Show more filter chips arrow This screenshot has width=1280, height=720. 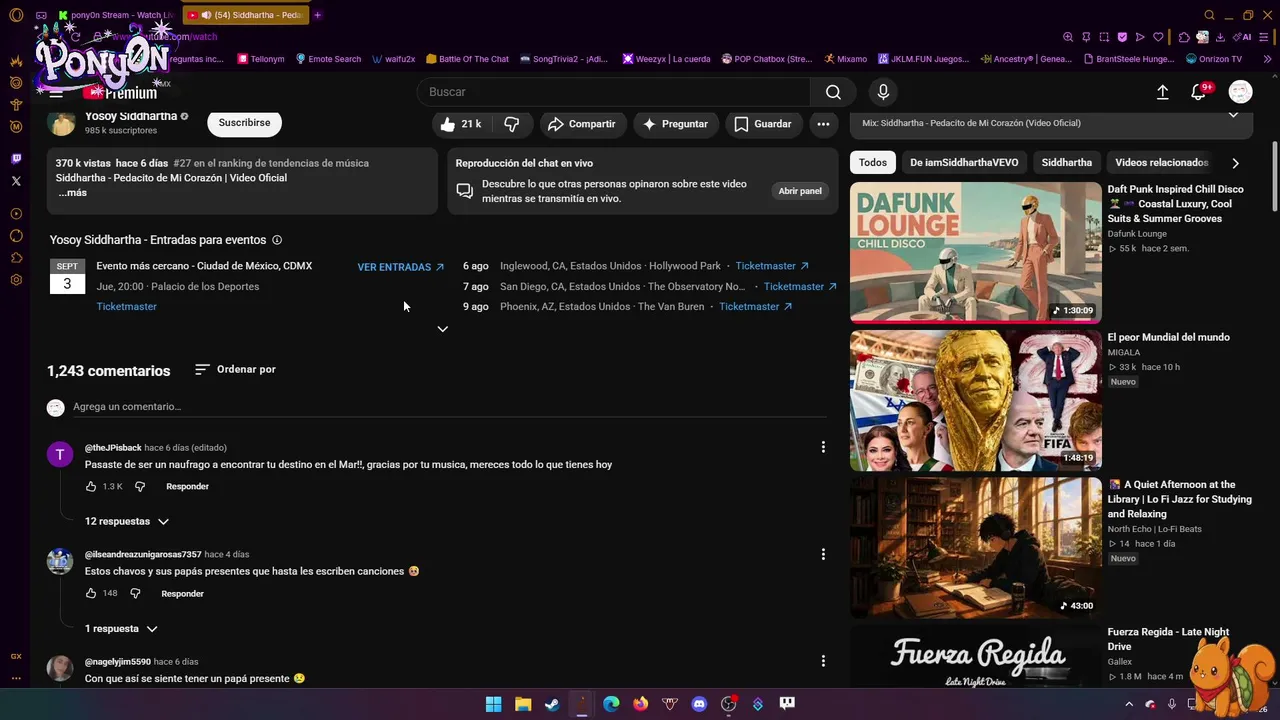(1235, 163)
